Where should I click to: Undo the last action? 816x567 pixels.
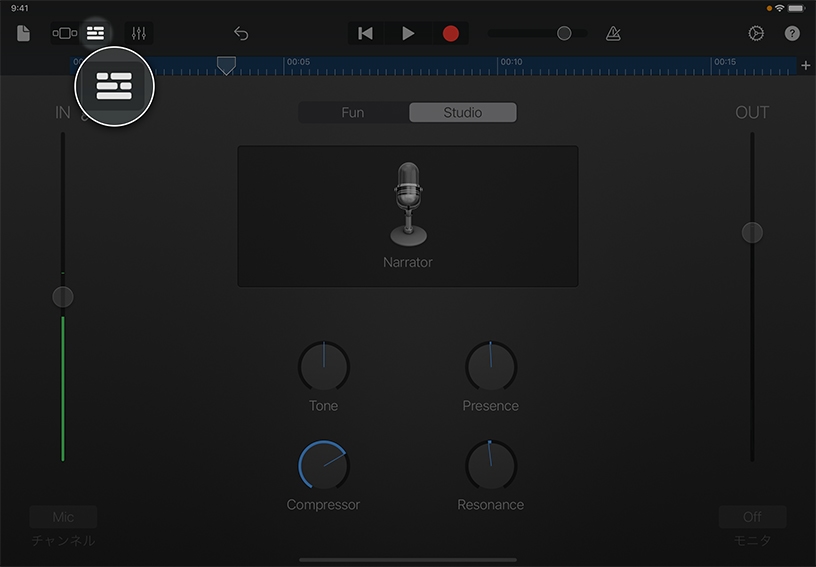point(241,33)
